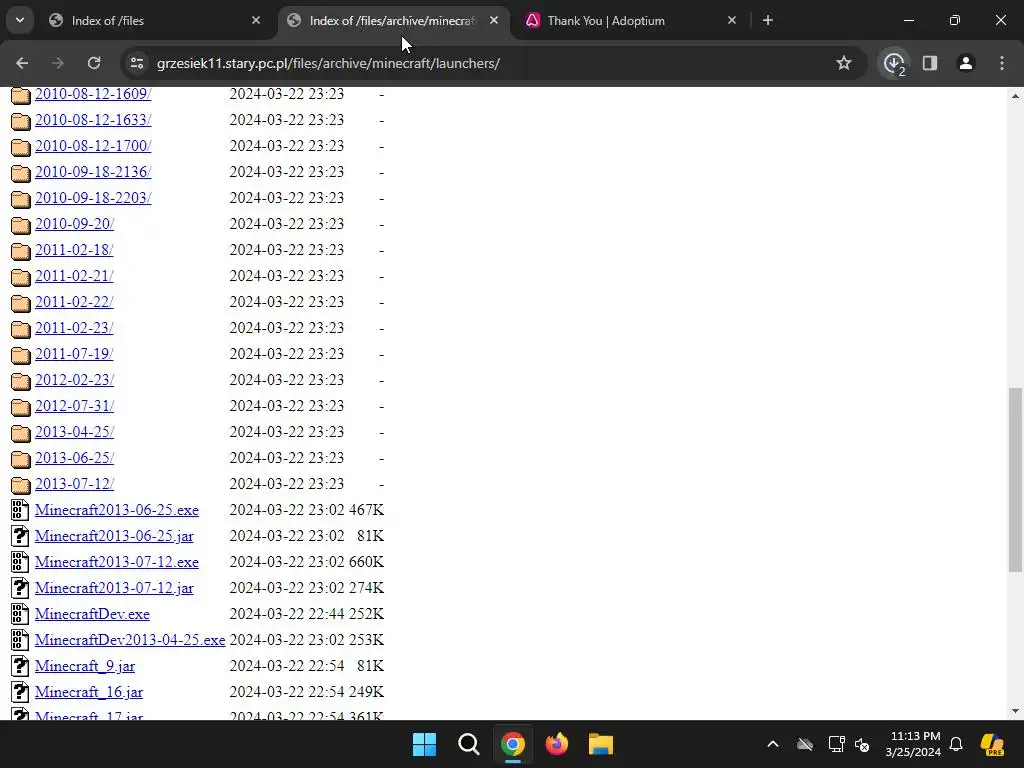Screen dimensions: 1024x768
Task: Open the 2011-02-22/ folder link
Action: tap(74, 302)
